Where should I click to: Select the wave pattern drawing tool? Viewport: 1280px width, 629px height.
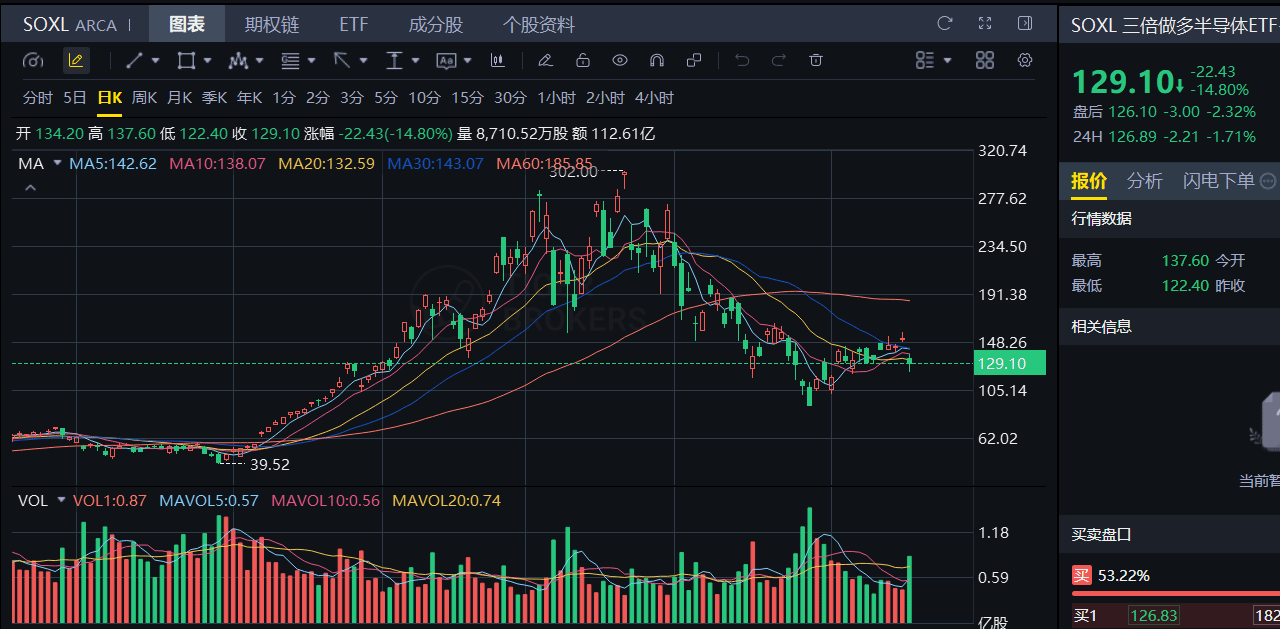pyautogui.click(x=238, y=61)
